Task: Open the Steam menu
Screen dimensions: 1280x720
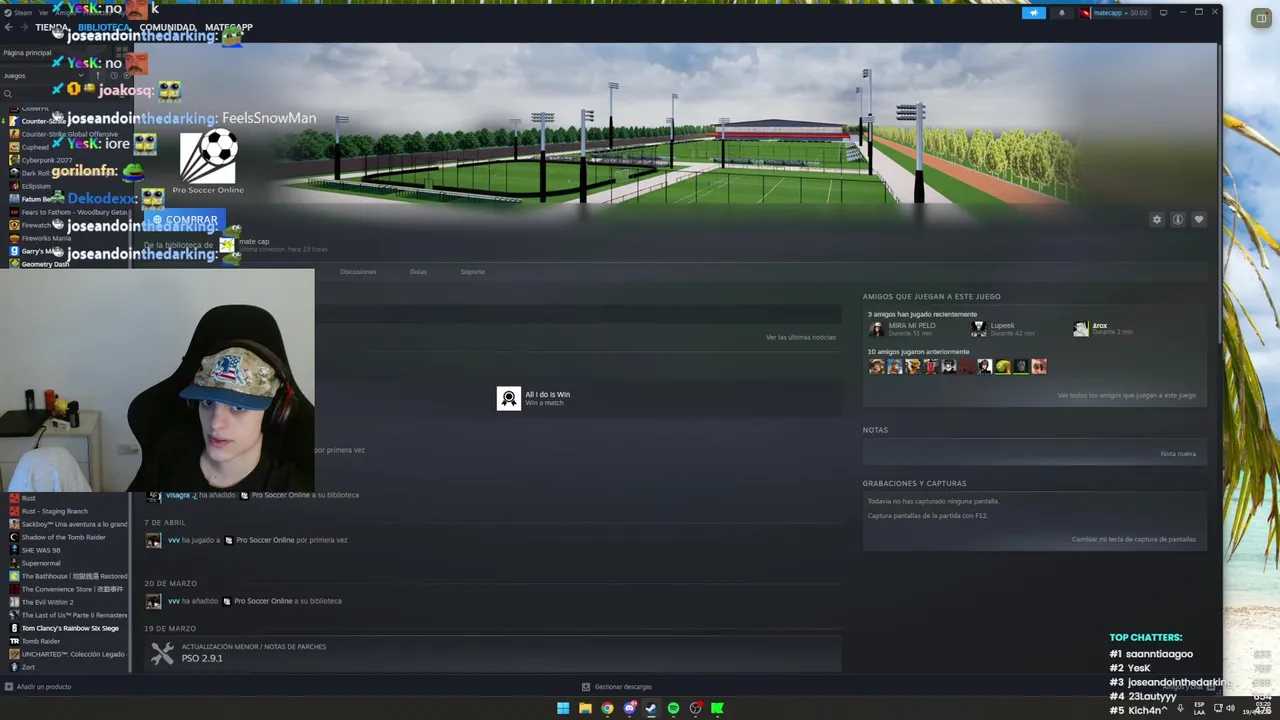Action: click(x=19, y=12)
